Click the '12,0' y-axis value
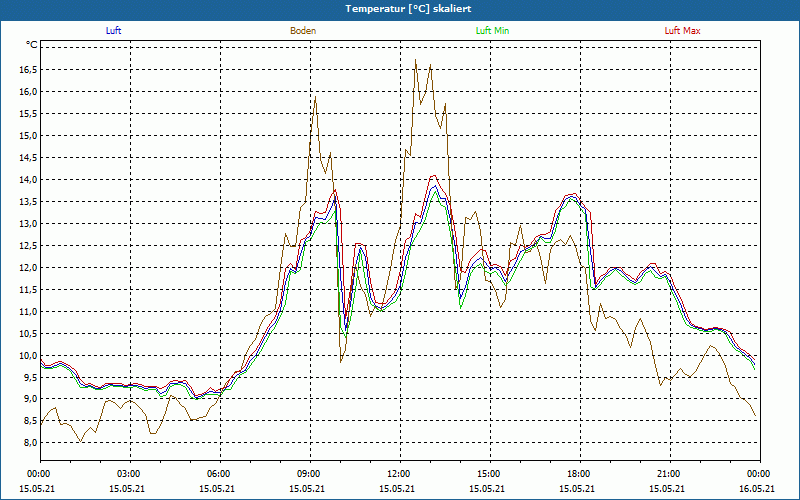 coord(28,267)
